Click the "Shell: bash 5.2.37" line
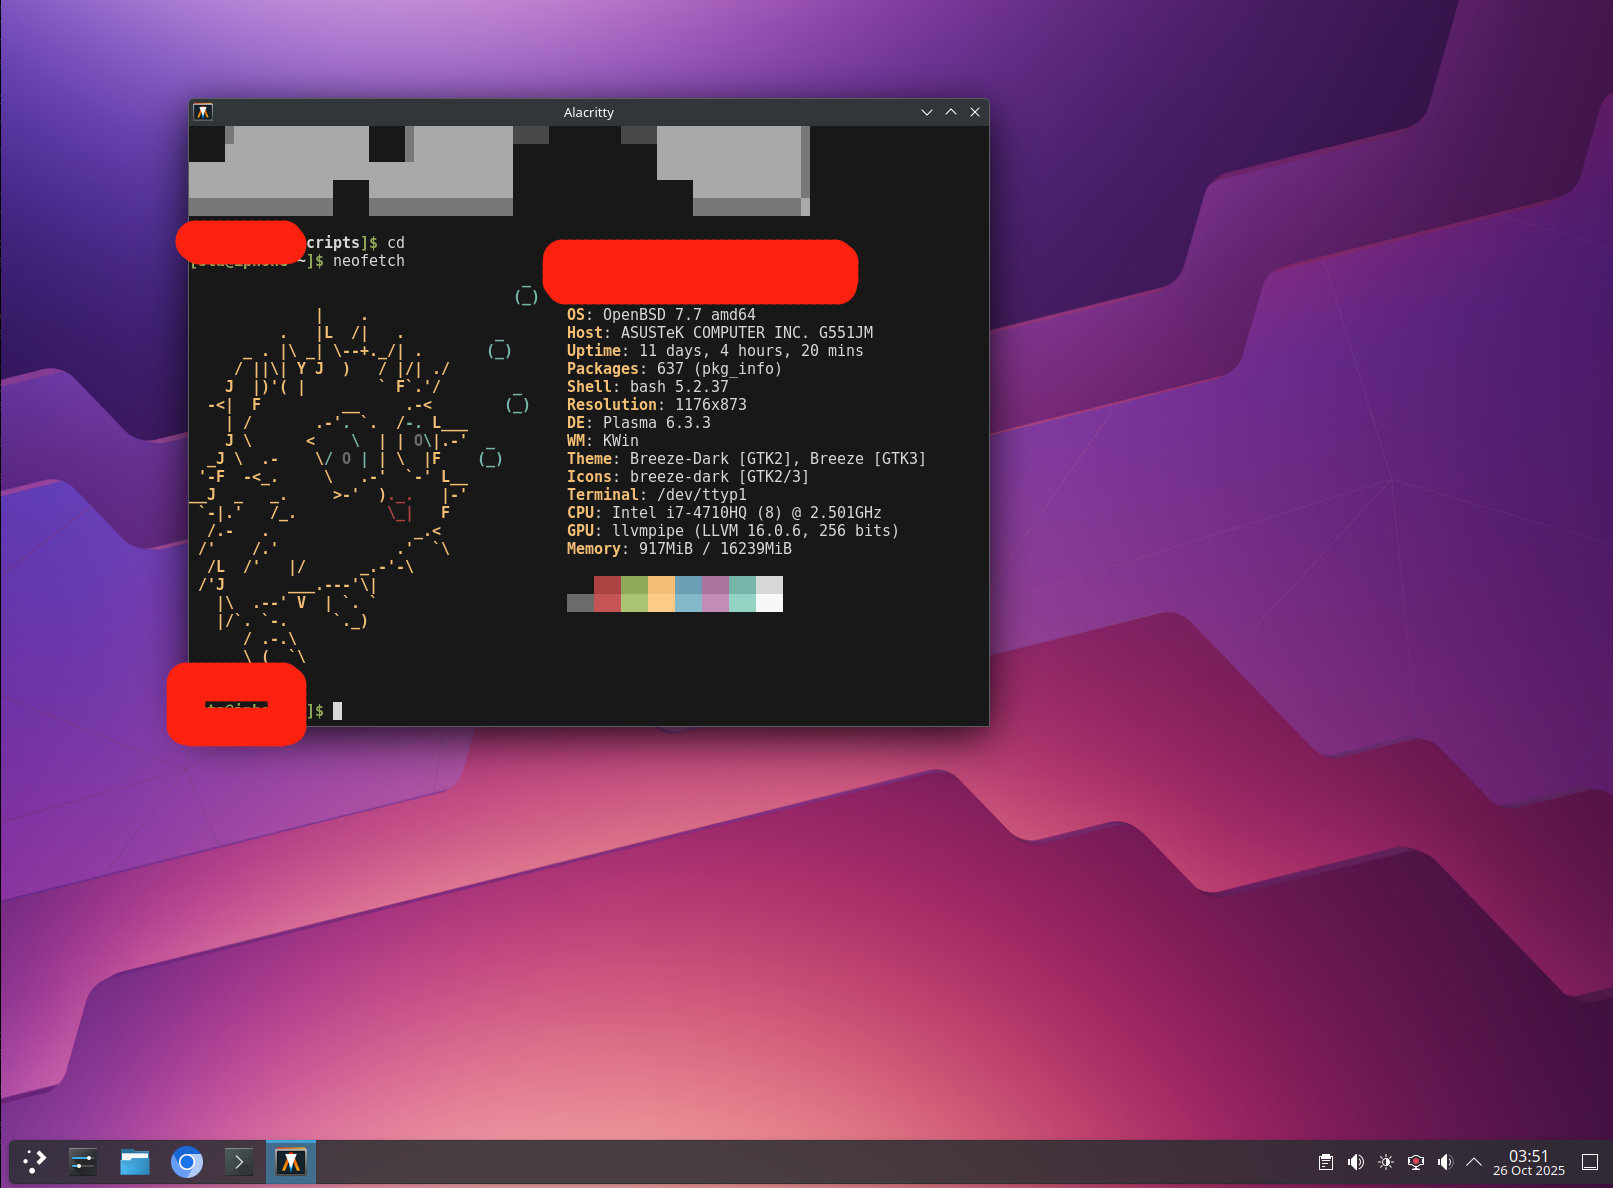 click(648, 387)
